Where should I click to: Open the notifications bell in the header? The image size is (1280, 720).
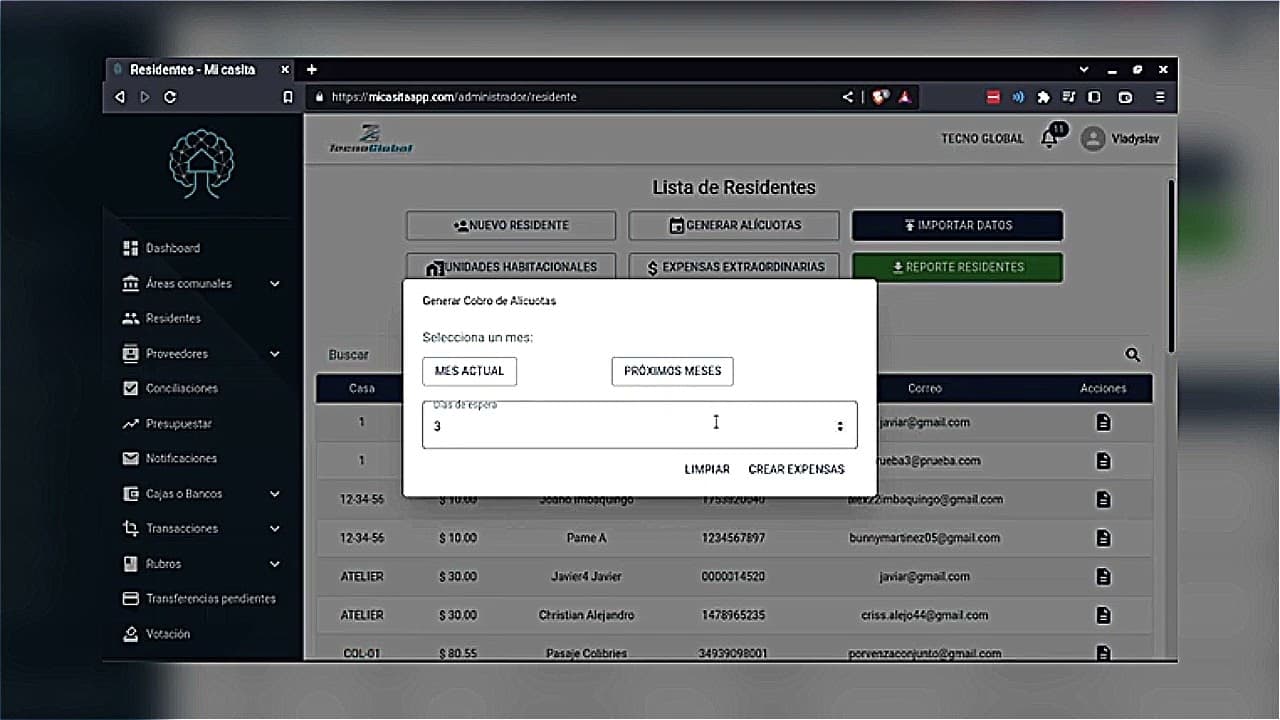tap(1049, 138)
